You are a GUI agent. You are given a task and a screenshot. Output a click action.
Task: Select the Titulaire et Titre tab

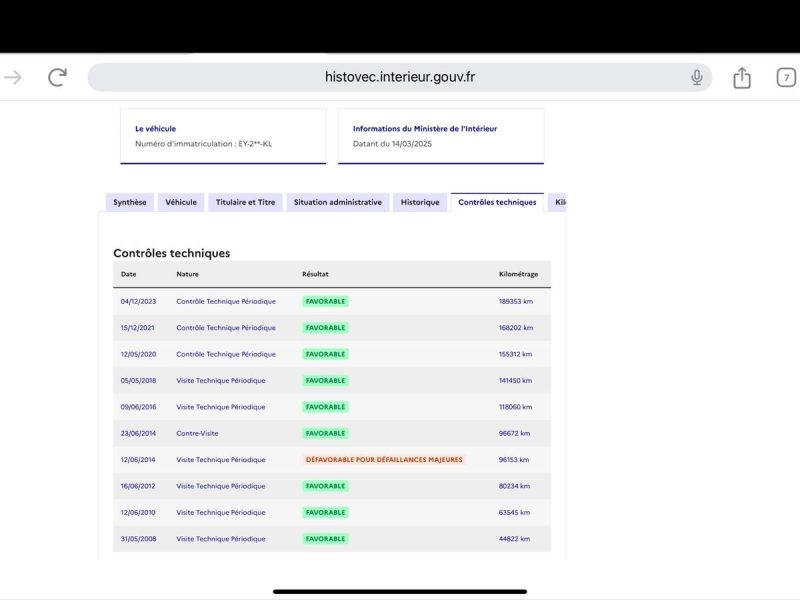pyautogui.click(x=245, y=202)
